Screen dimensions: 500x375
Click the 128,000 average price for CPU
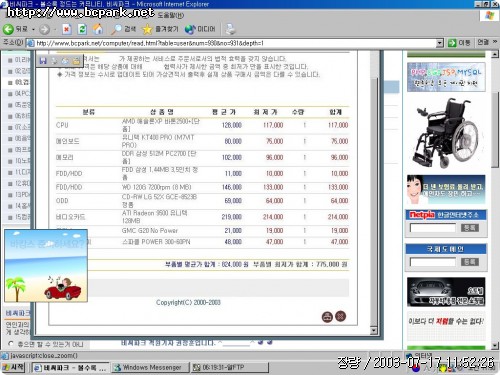pos(232,125)
